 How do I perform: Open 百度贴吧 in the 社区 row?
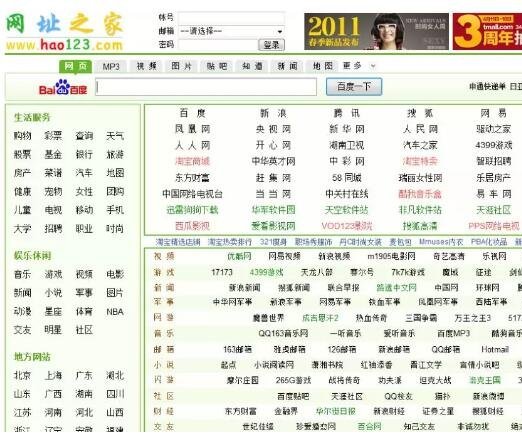(293, 397)
